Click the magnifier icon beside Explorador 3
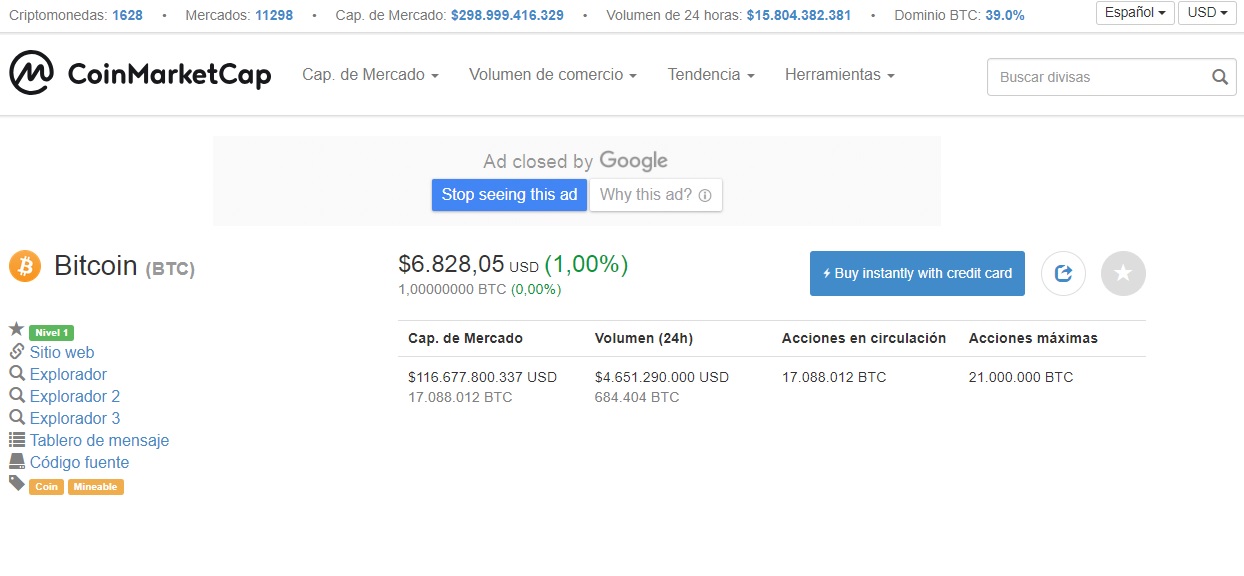 [x=17, y=417]
